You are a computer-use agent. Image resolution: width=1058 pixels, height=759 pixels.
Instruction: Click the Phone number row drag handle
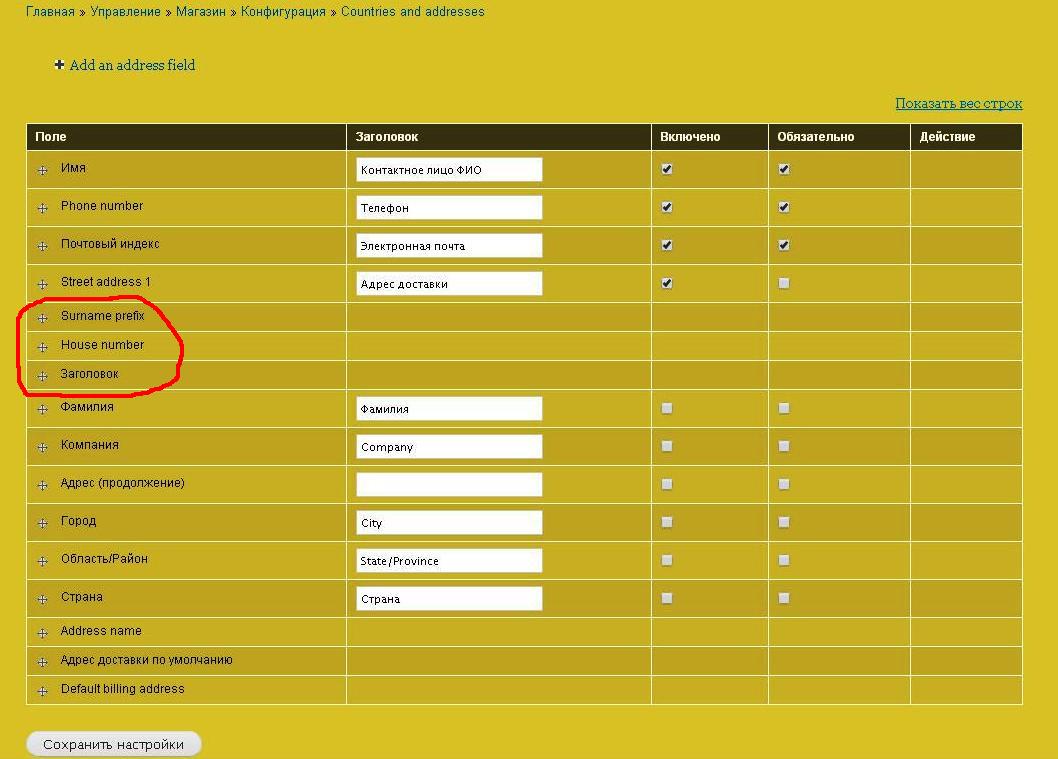coord(42,208)
